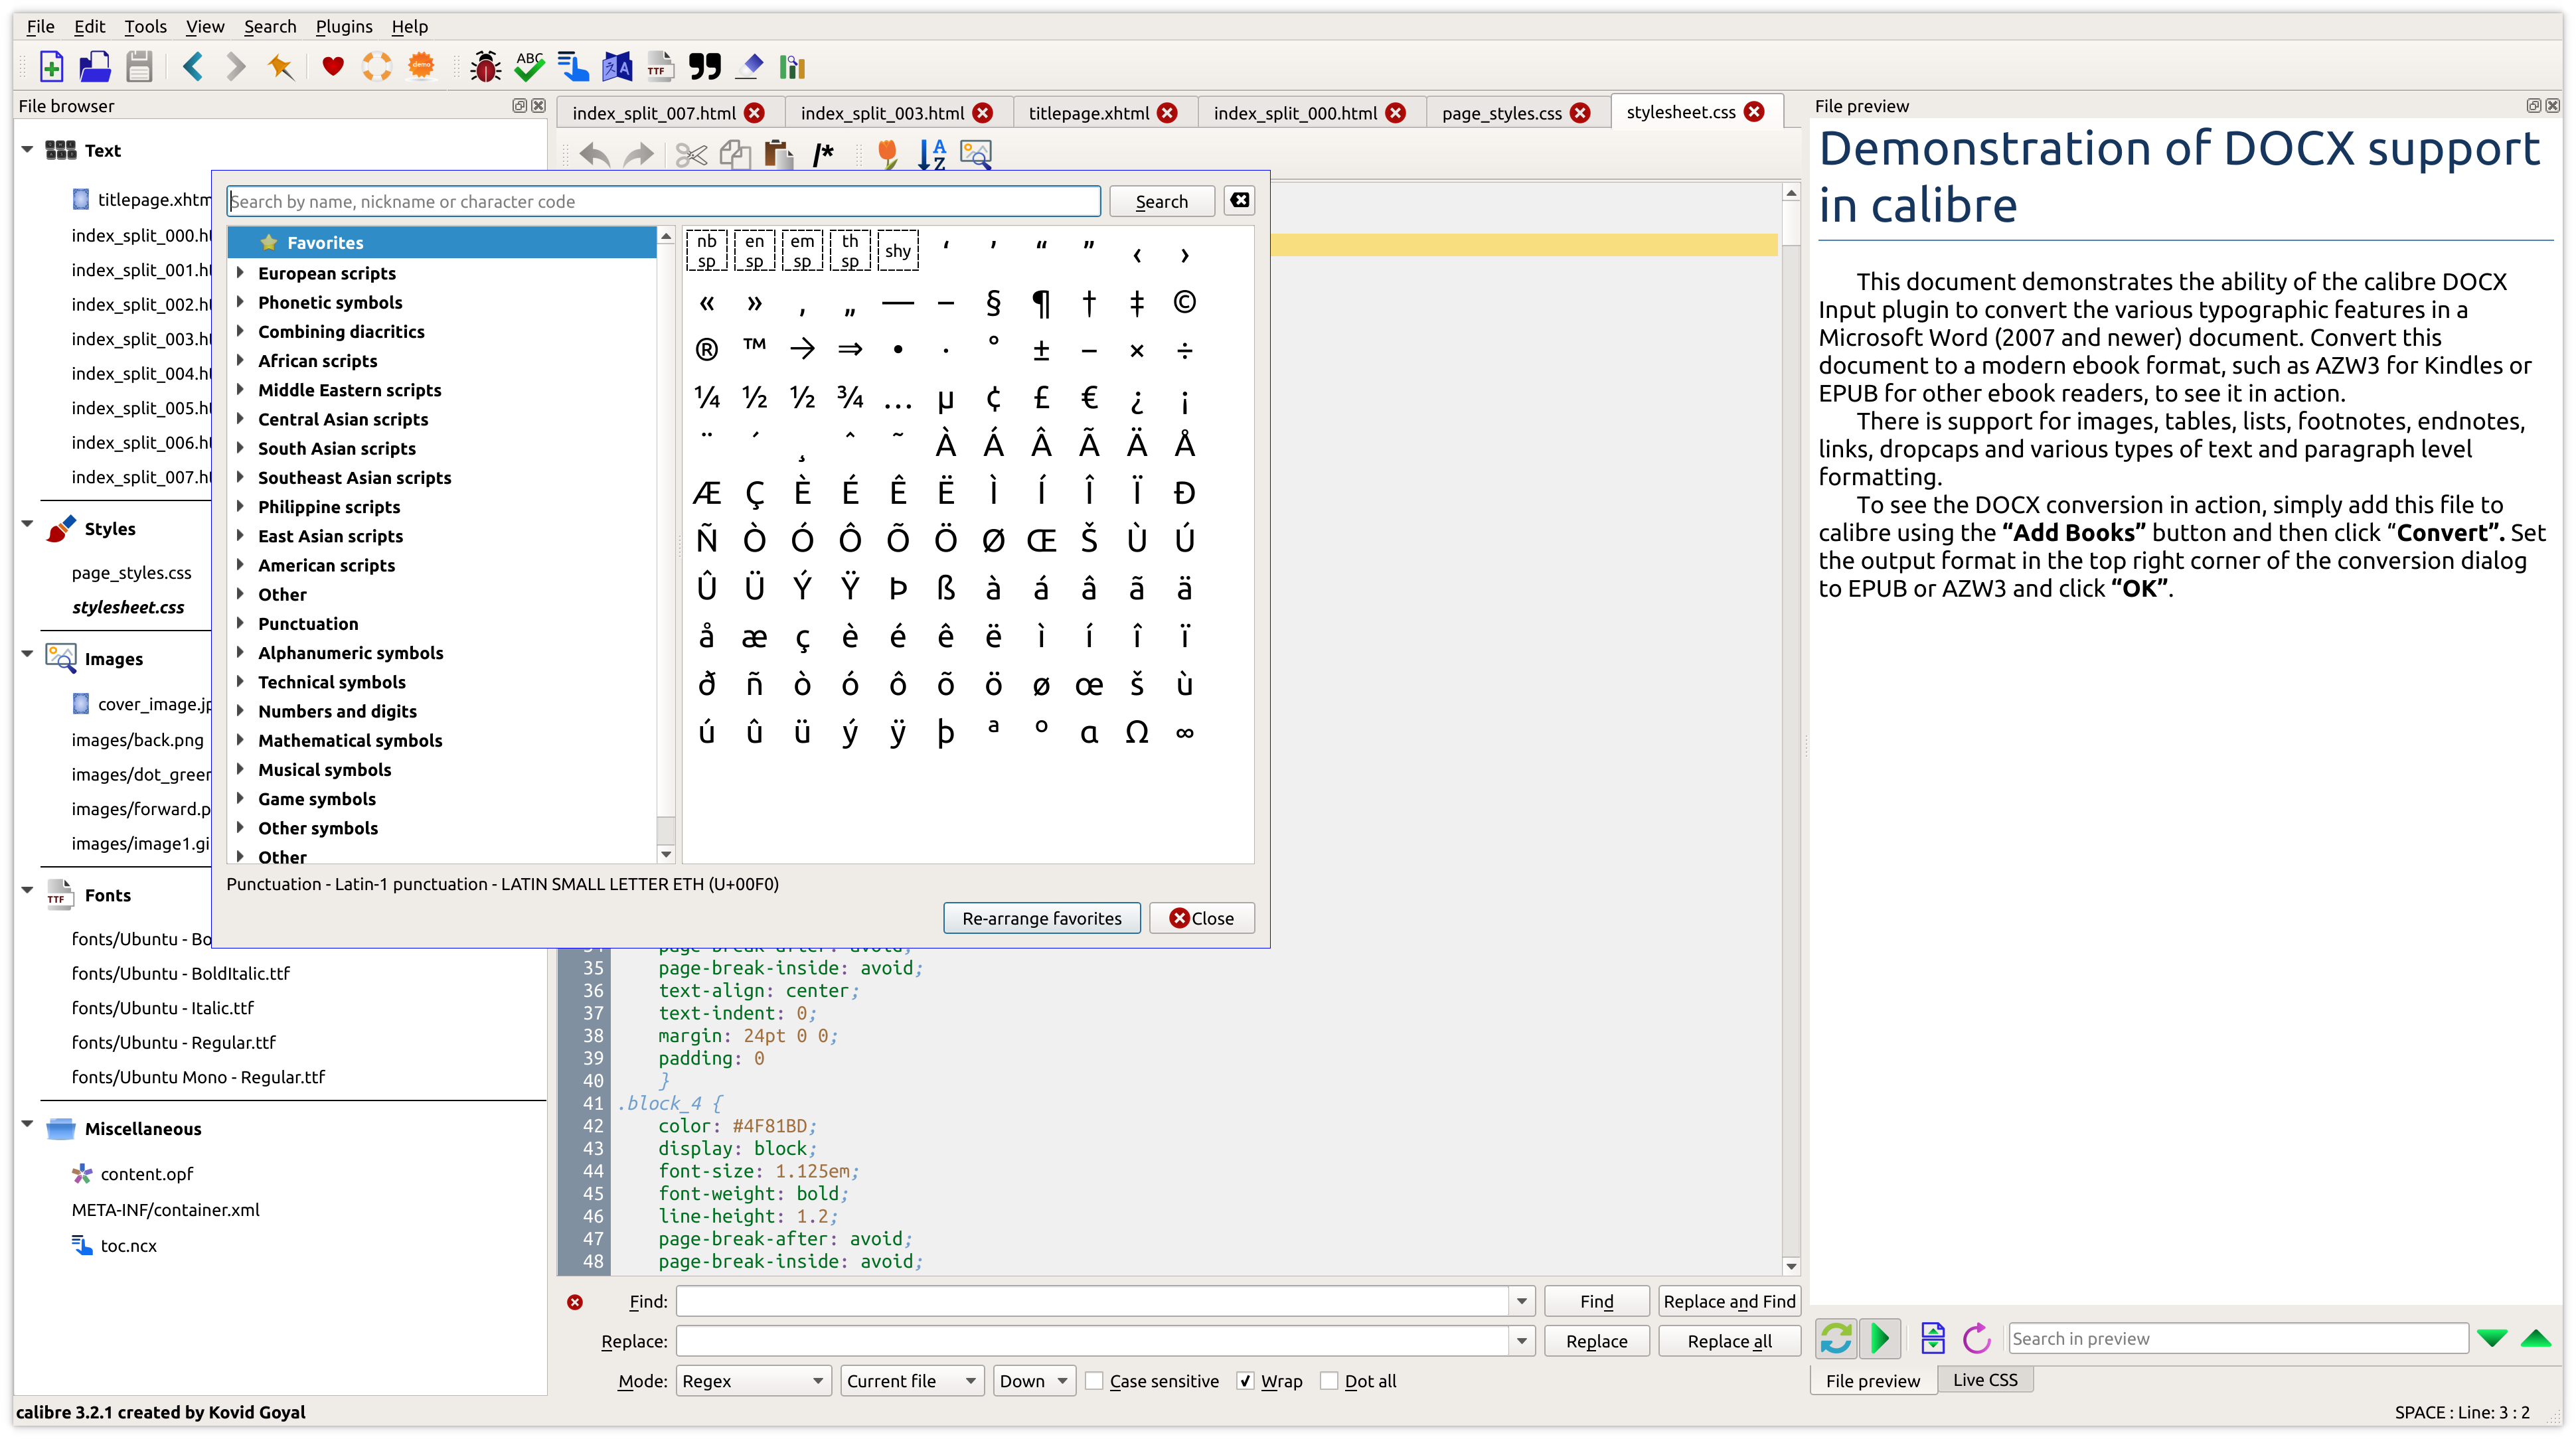Click the purple reload preview arrow icon
The height and width of the screenshot is (1439, 2576).
(1977, 1339)
